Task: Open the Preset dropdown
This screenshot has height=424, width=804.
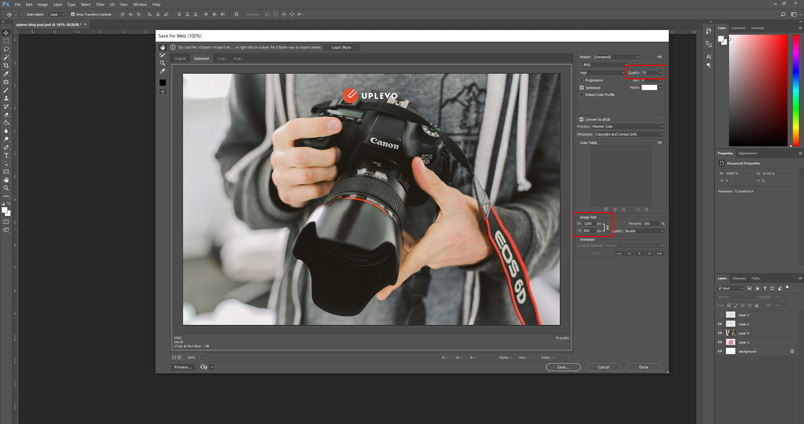Action: tap(616, 57)
